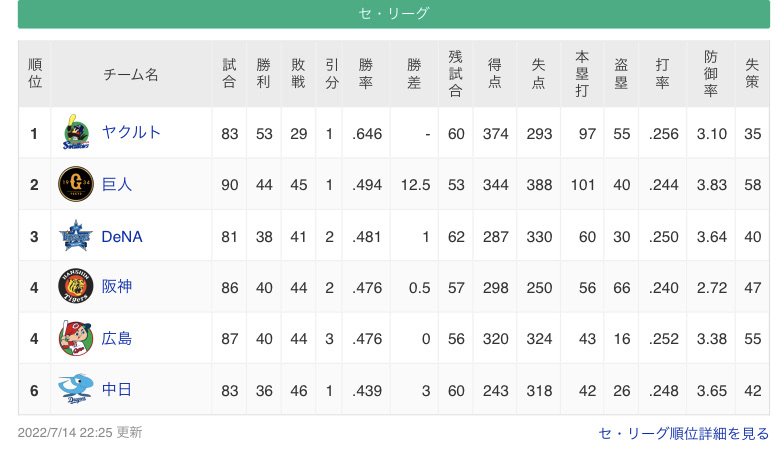This screenshot has width=784, height=458.
Task: Open the 中日 team link
Action: tap(116, 389)
